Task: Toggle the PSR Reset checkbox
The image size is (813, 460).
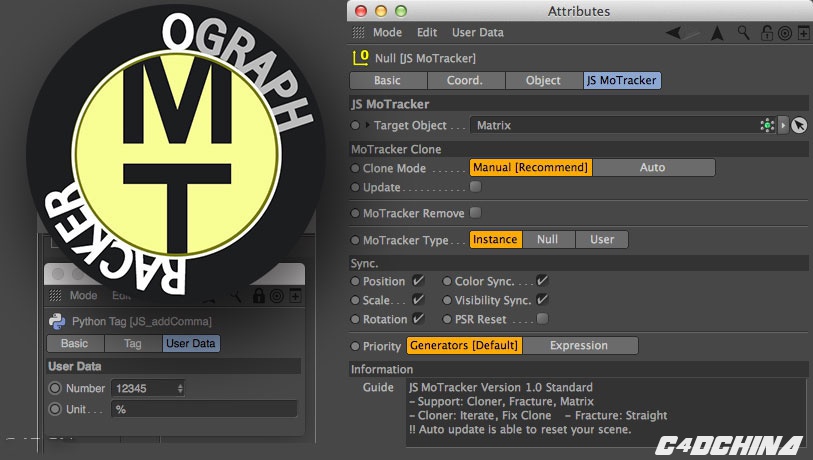Action: click(542, 318)
